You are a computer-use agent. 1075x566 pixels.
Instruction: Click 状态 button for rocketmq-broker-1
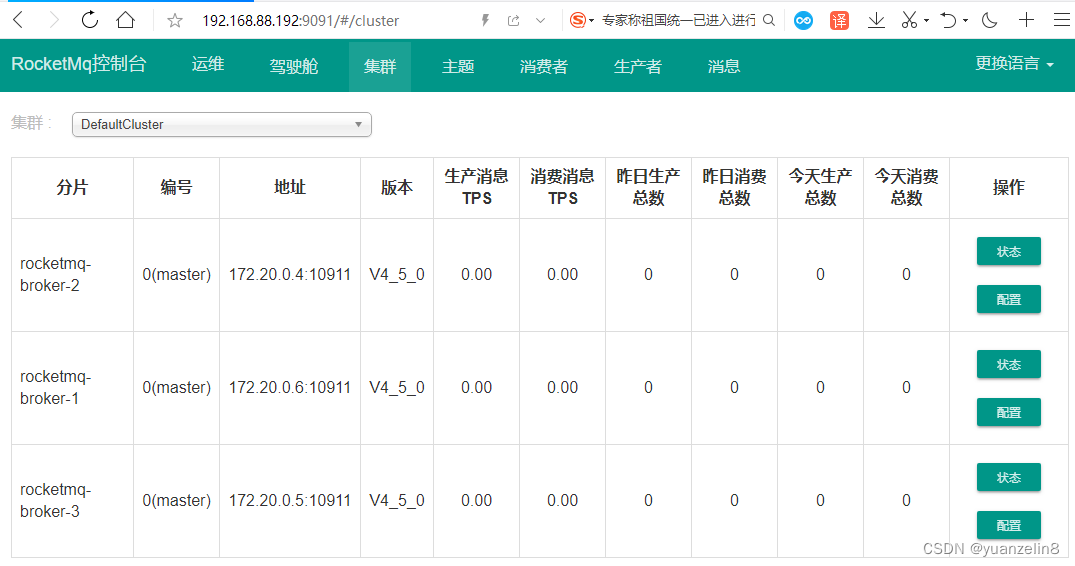click(1008, 365)
